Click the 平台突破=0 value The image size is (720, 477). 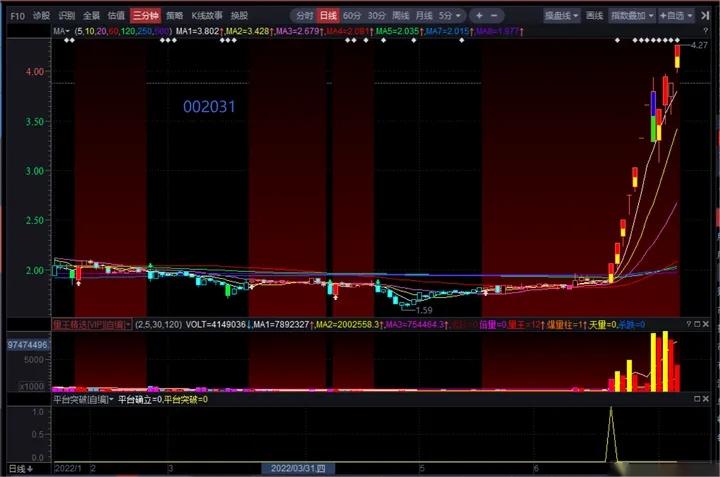pyautogui.click(x=186, y=399)
